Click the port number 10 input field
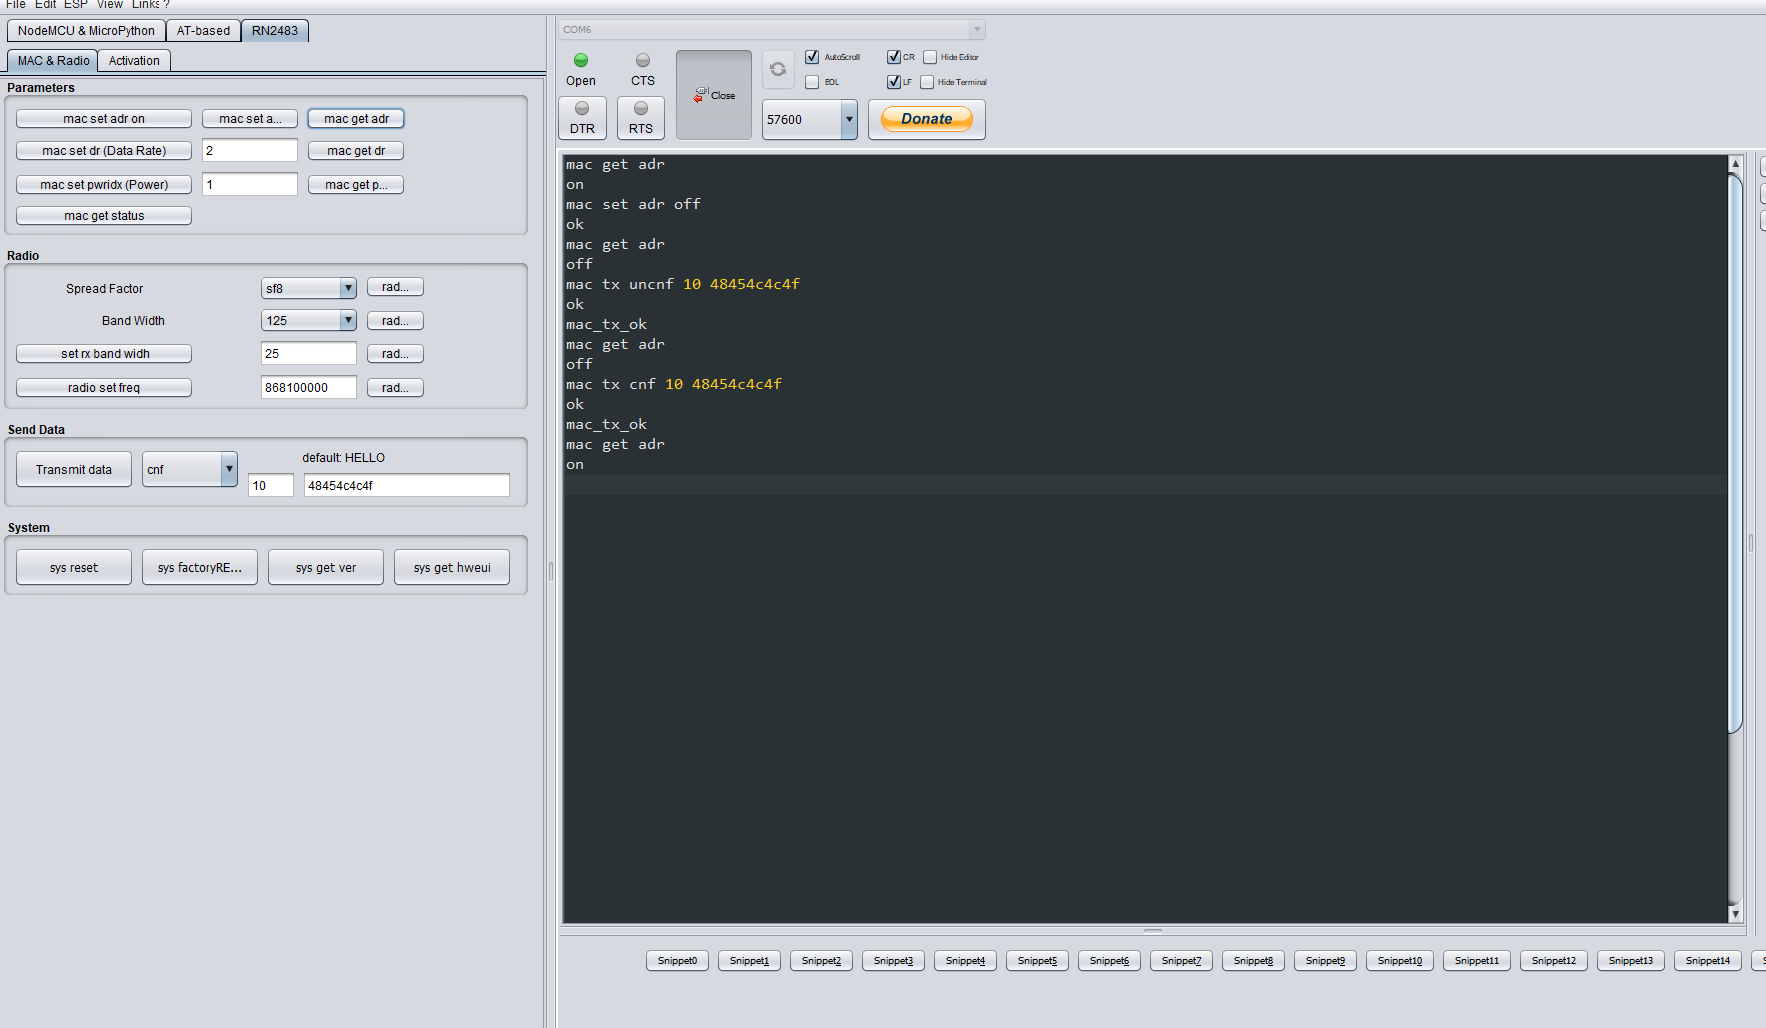Screen dimensions: 1766x1028 tap(271, 486)
